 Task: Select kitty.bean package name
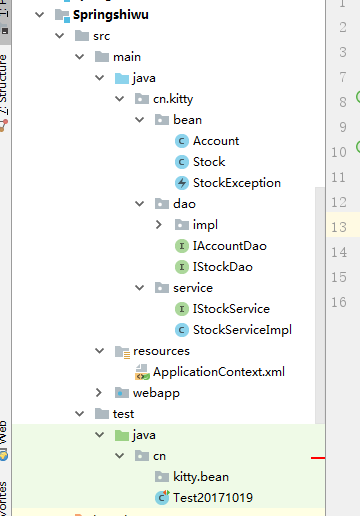201,477
